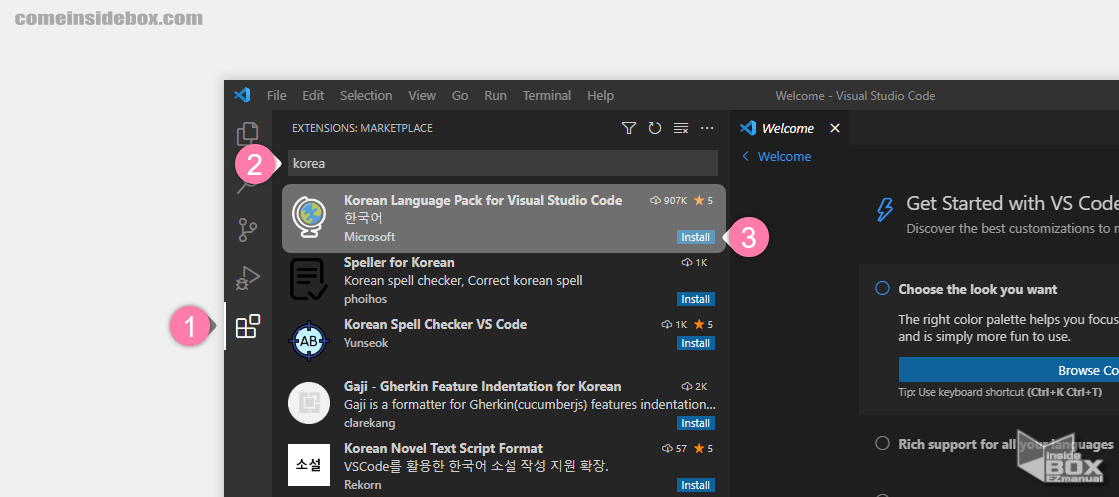
Task: Select Rich support for all languages step
Action: click(1006, 443)
